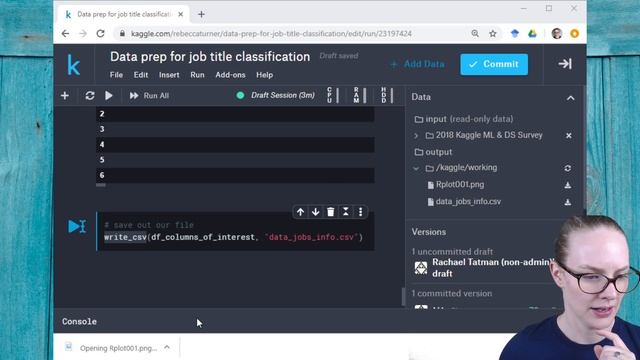
Task: Click Add Data button
Action: 418,64
